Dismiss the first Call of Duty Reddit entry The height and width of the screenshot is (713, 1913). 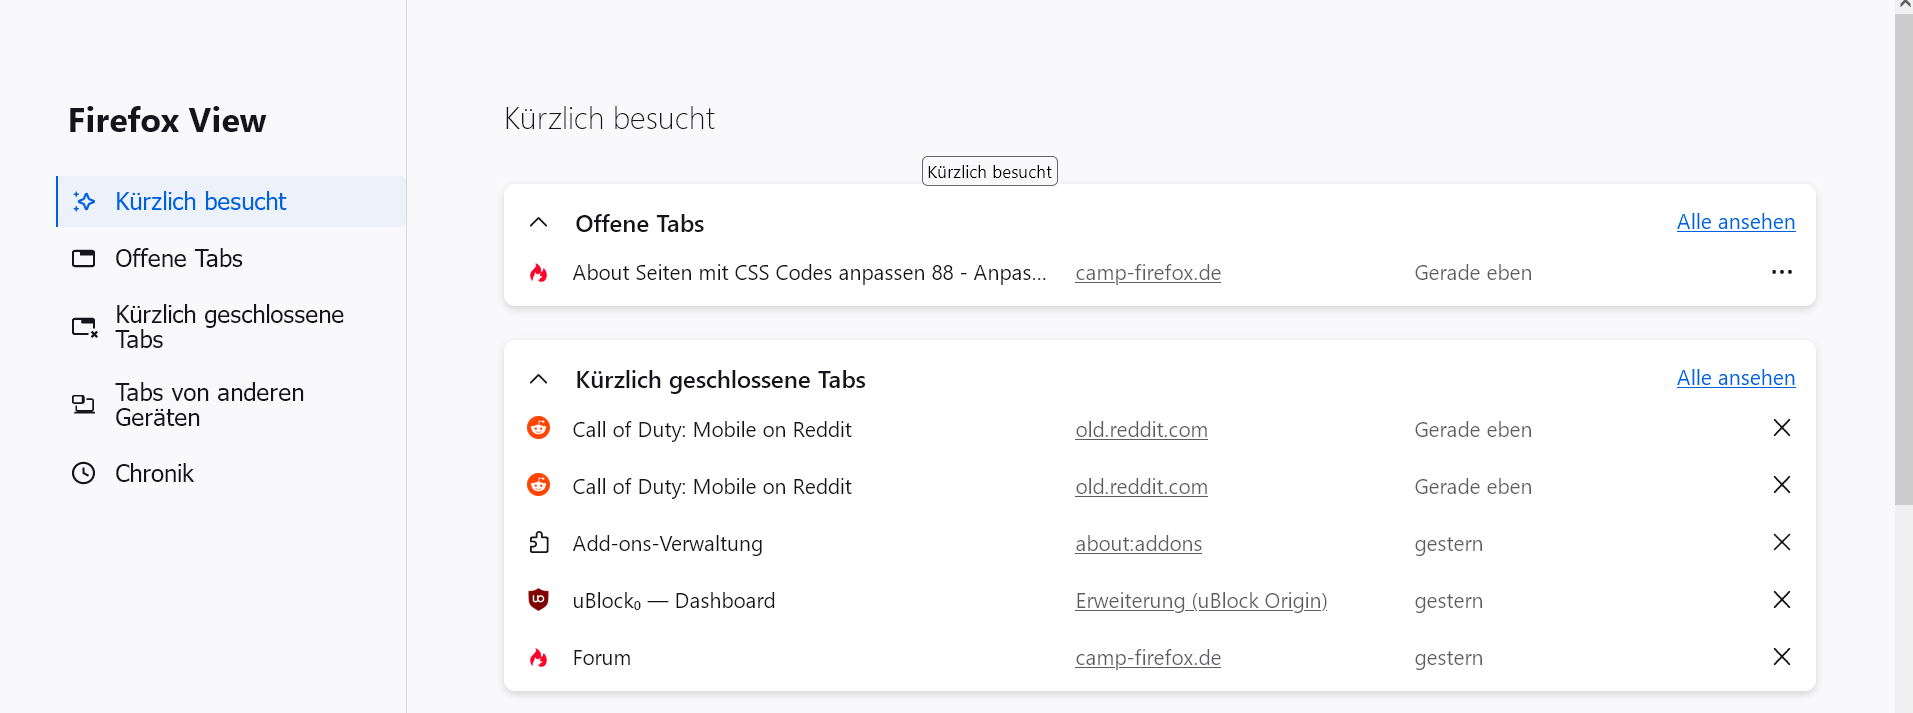(x=1781, y=428)
